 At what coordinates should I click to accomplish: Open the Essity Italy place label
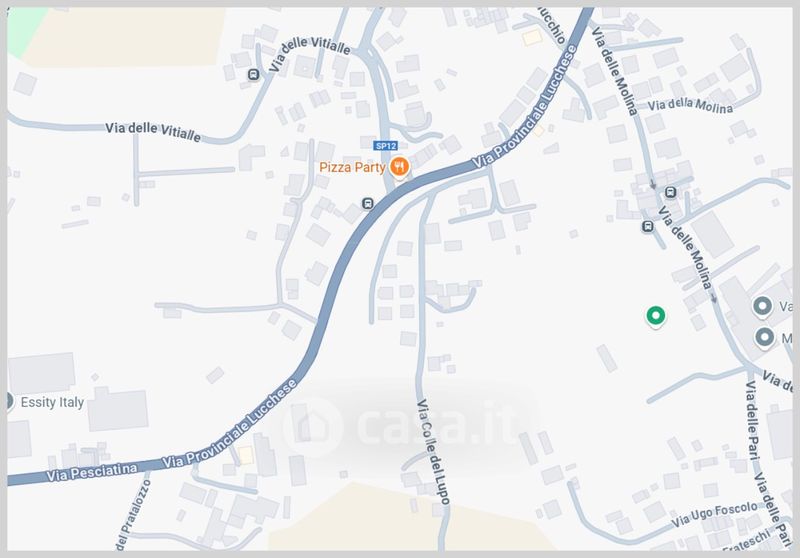coord(52,402)
